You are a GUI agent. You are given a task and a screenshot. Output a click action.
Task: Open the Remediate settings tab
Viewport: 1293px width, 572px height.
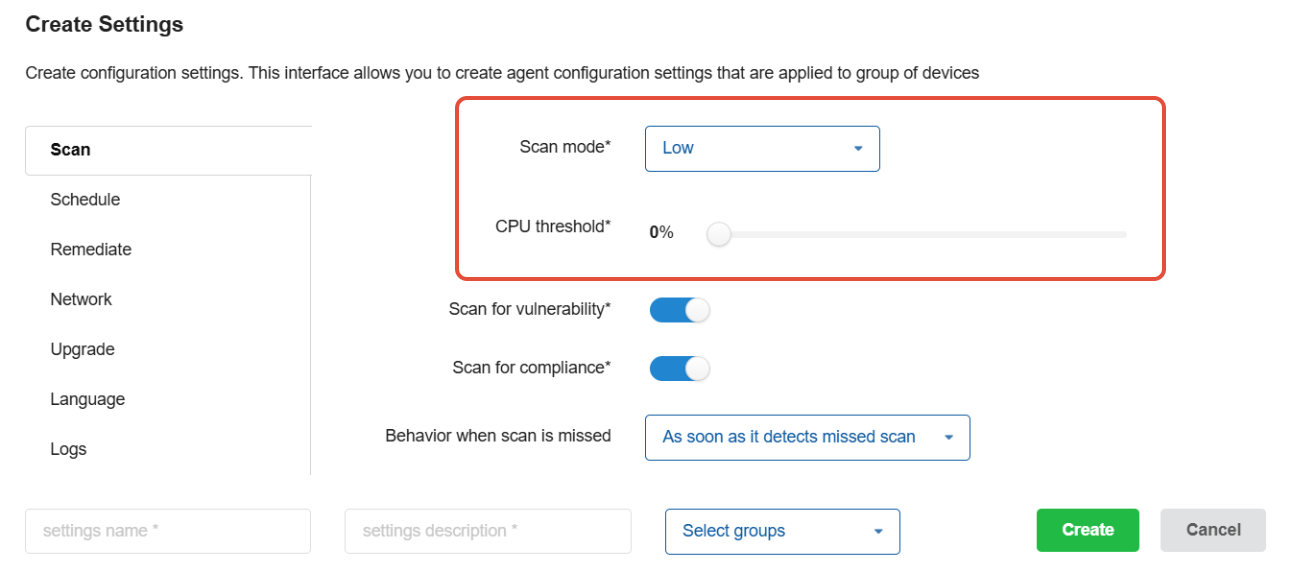coord(91,250)
